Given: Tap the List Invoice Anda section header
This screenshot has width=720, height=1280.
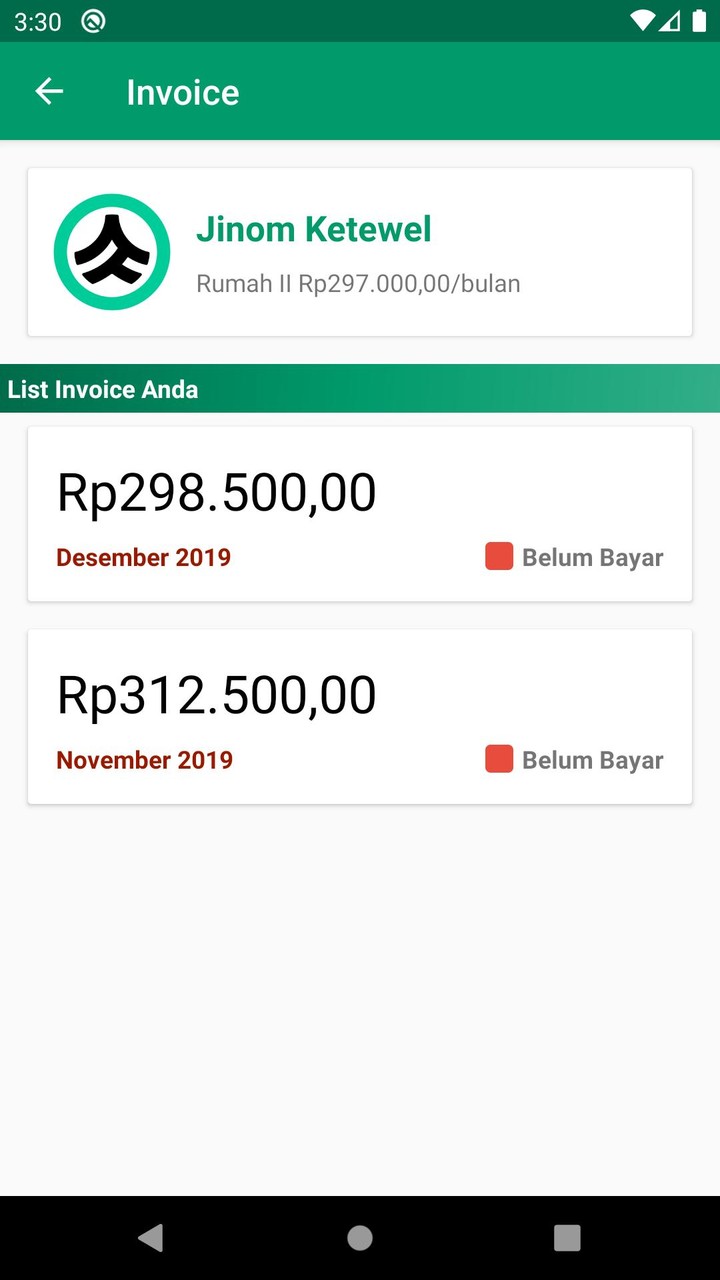Looking at the screenshot, I should point(103,389).
